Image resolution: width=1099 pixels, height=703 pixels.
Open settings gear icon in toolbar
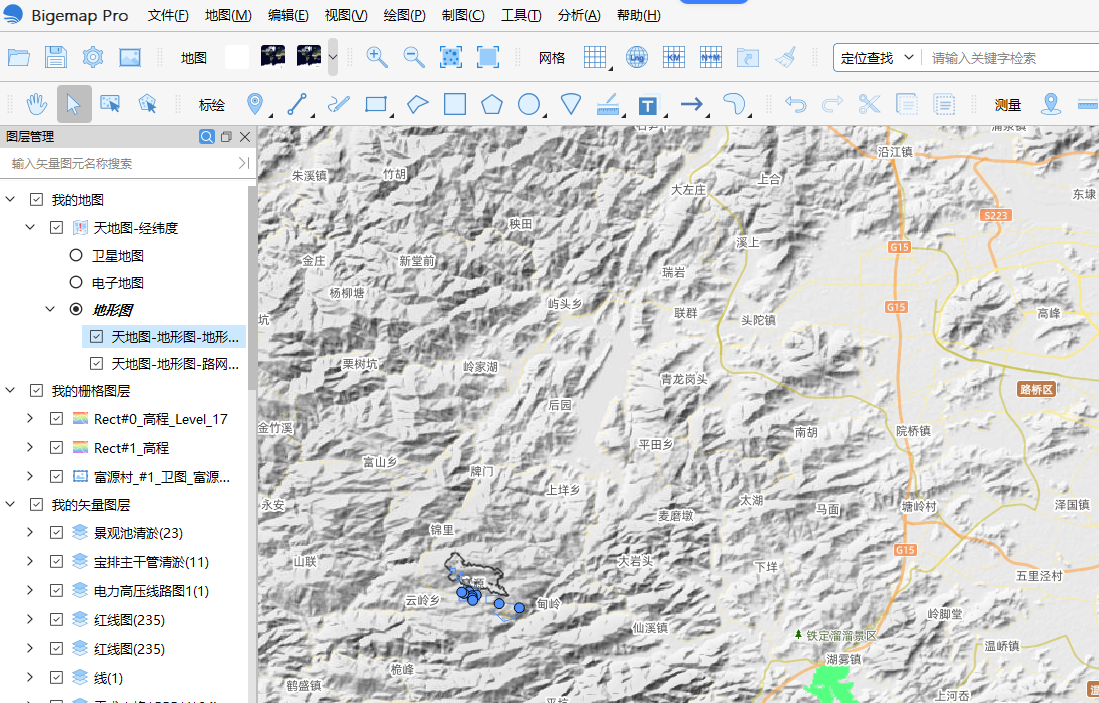coord(93,57)
